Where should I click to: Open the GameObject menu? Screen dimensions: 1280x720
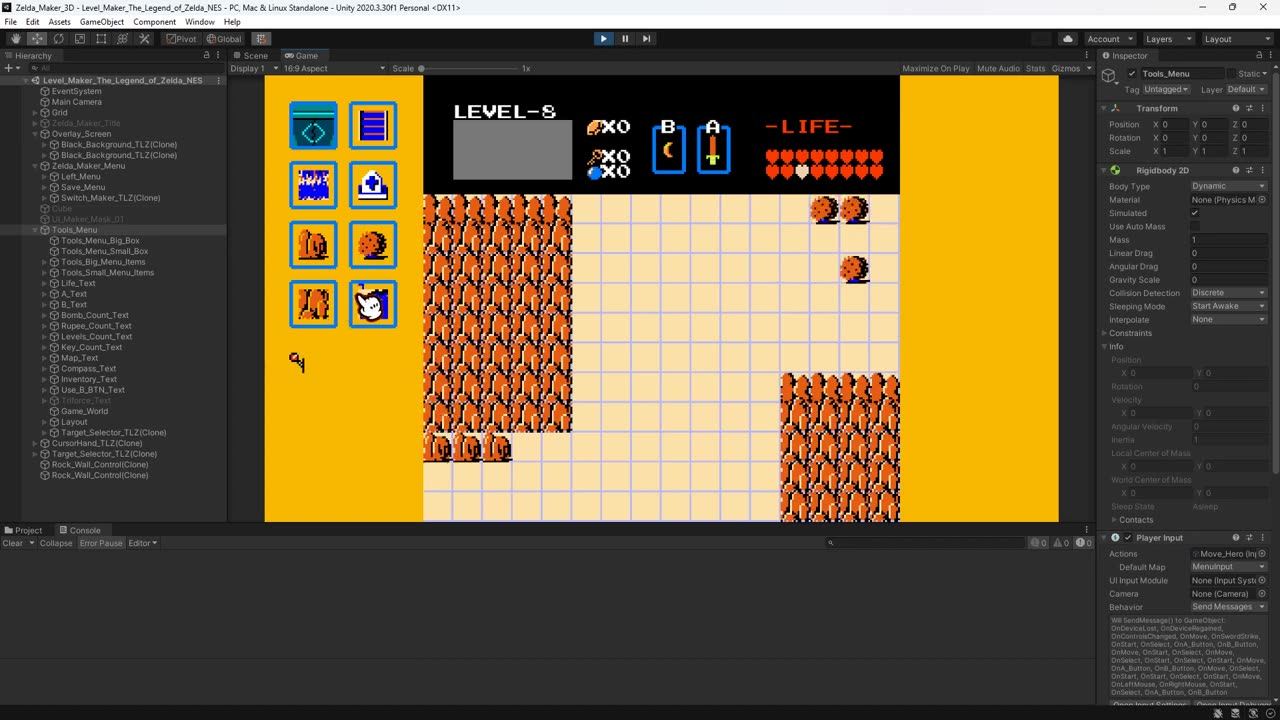(x=102, y=22)
